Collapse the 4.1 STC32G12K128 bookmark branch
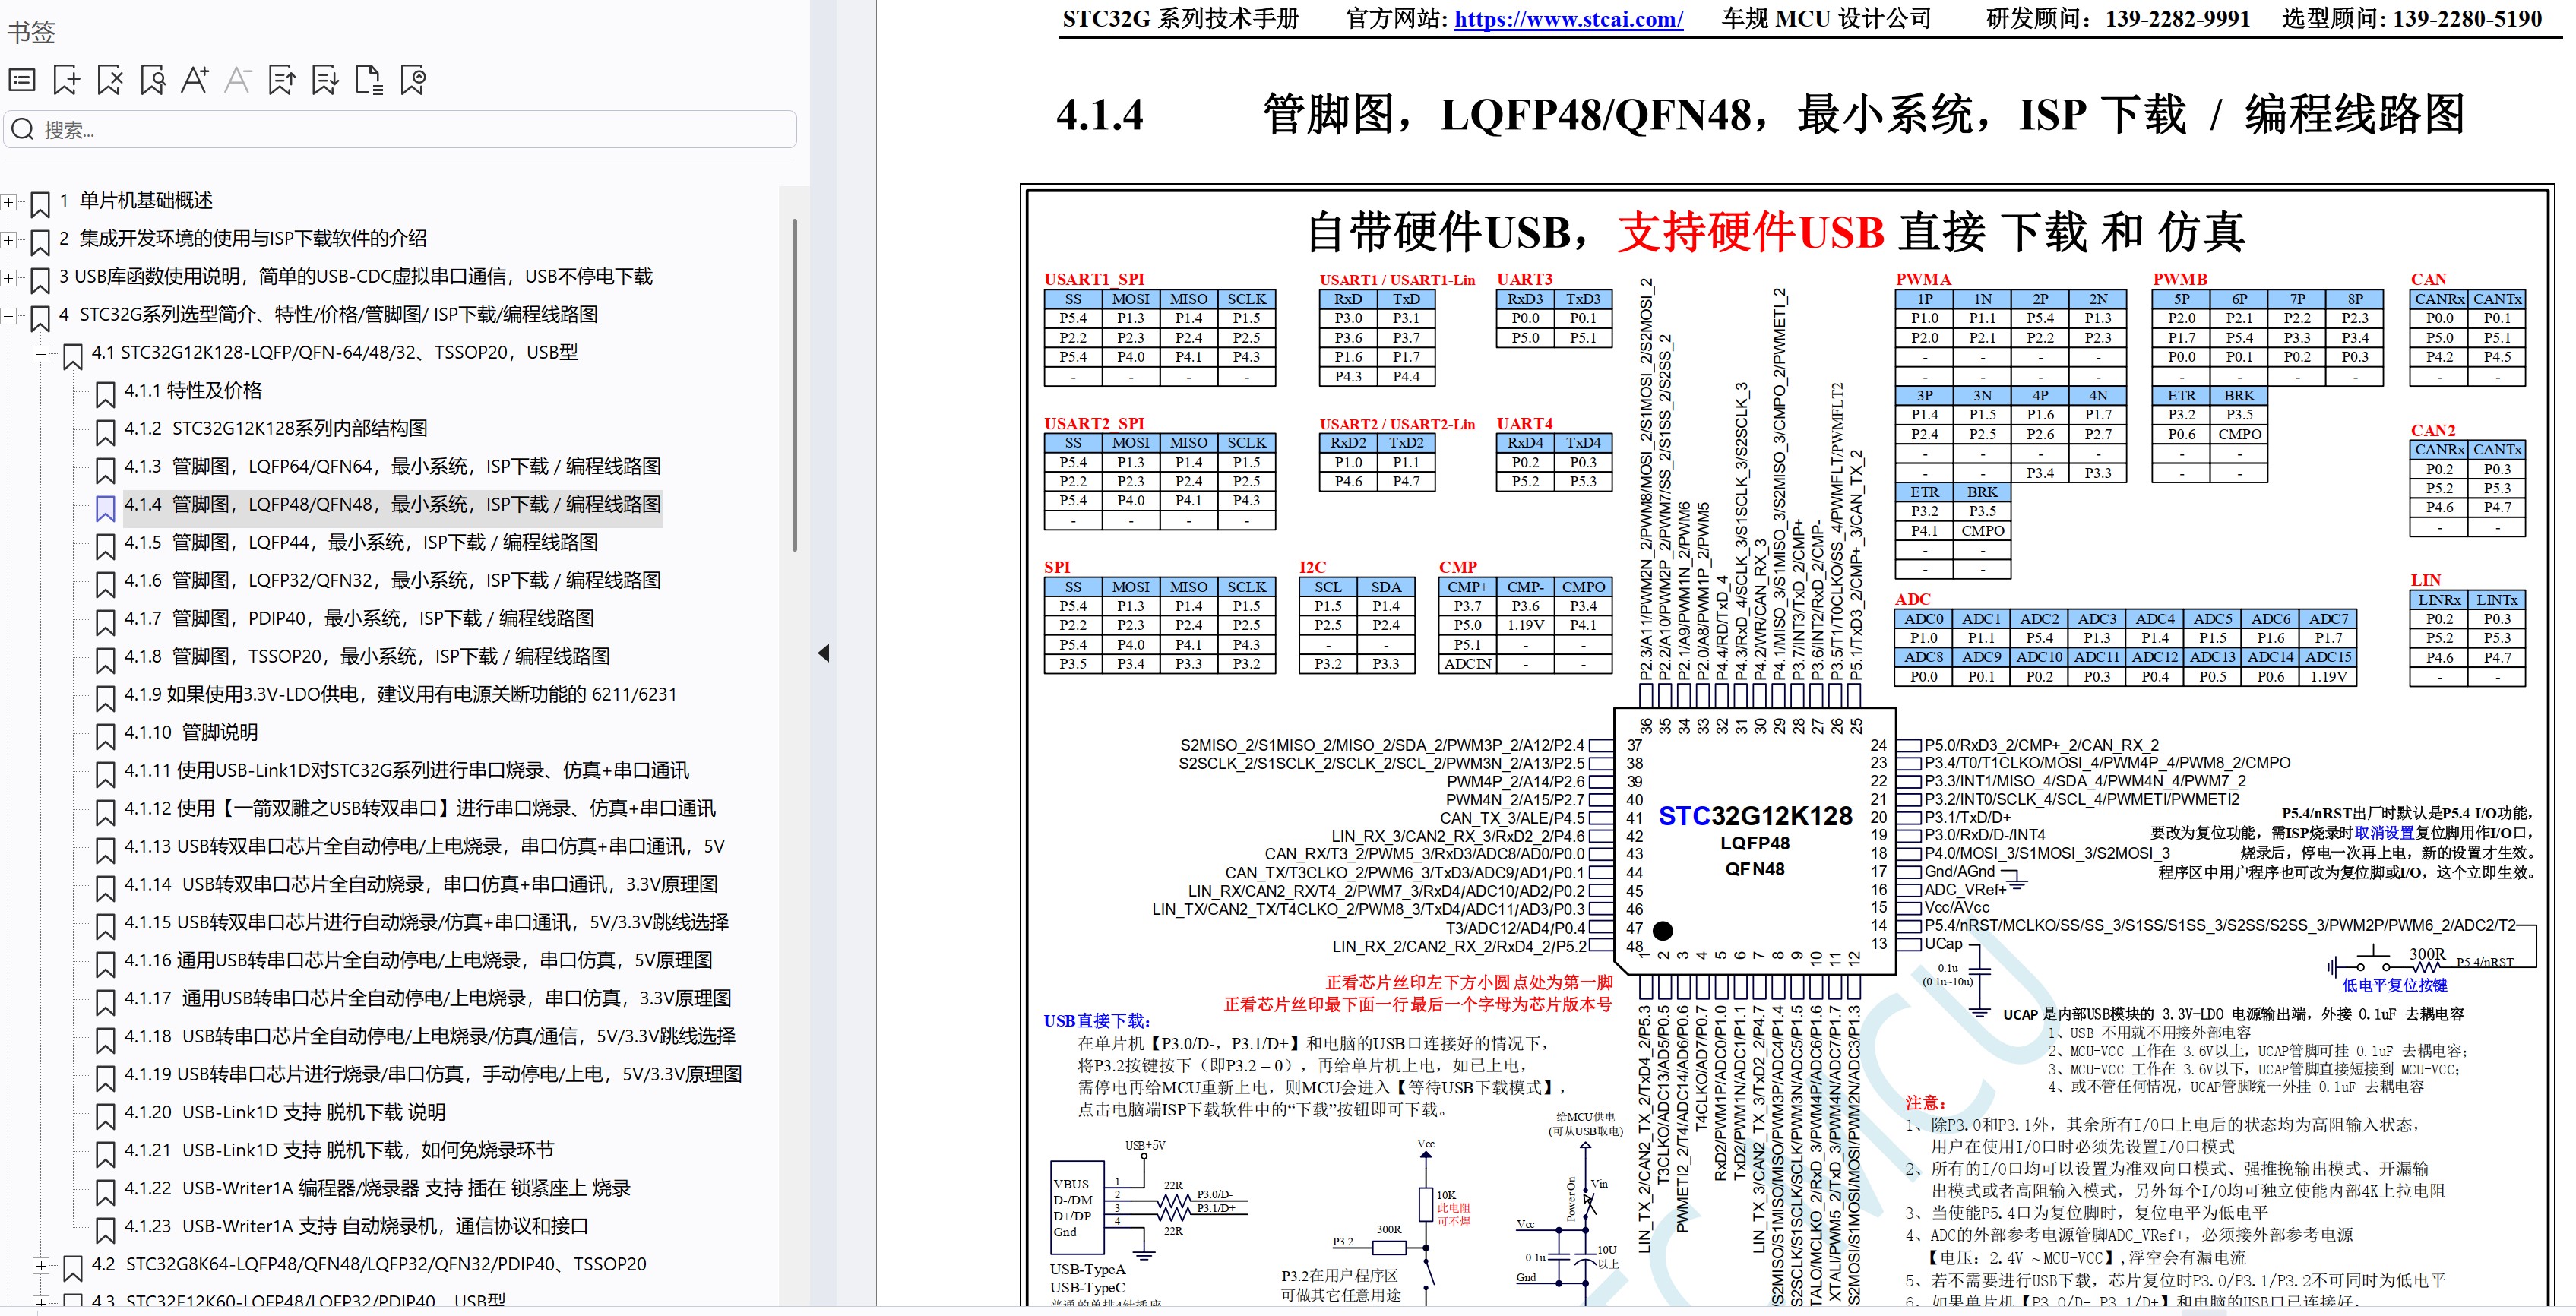This screenshot has height=1316, width=2576. (x=41, y=353)
